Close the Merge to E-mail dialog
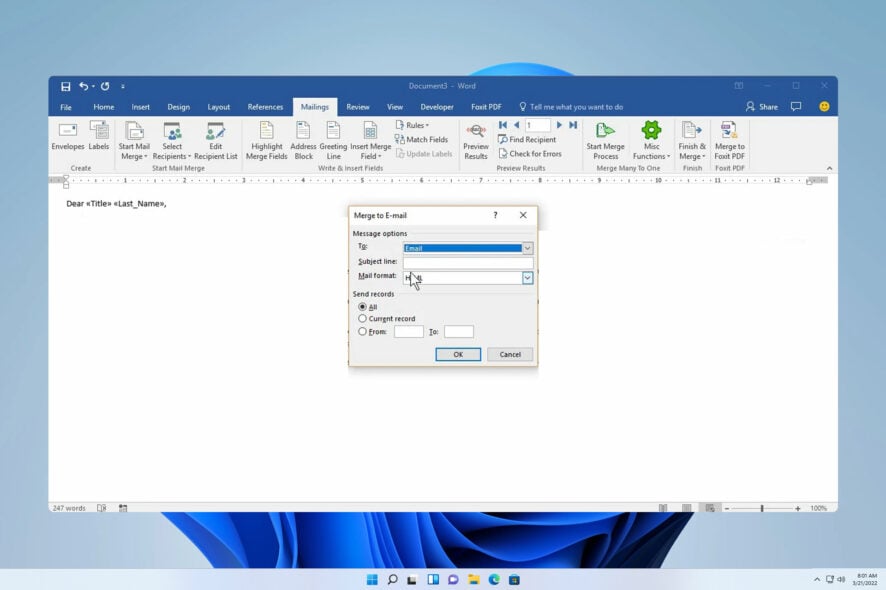The image size is (886, 590). [x=523, y=215]
